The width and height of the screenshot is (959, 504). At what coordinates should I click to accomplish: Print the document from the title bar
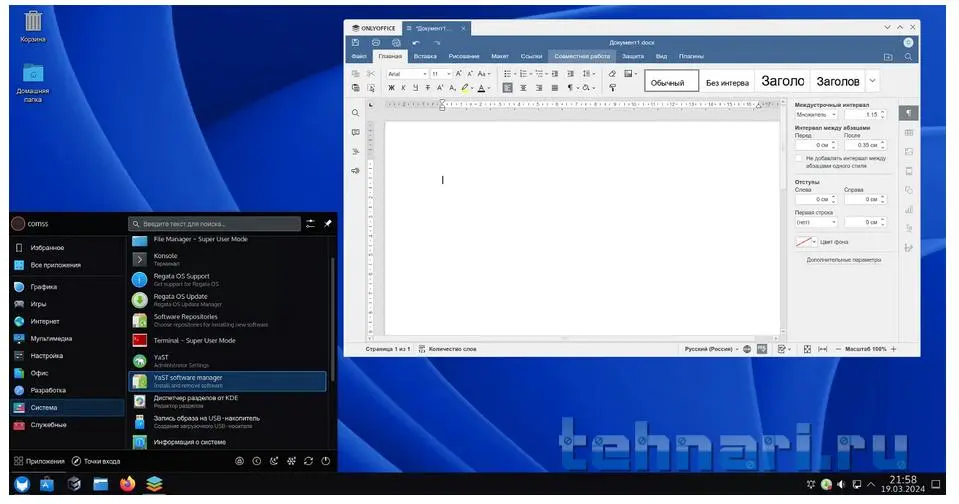click(x=376, y=42)
